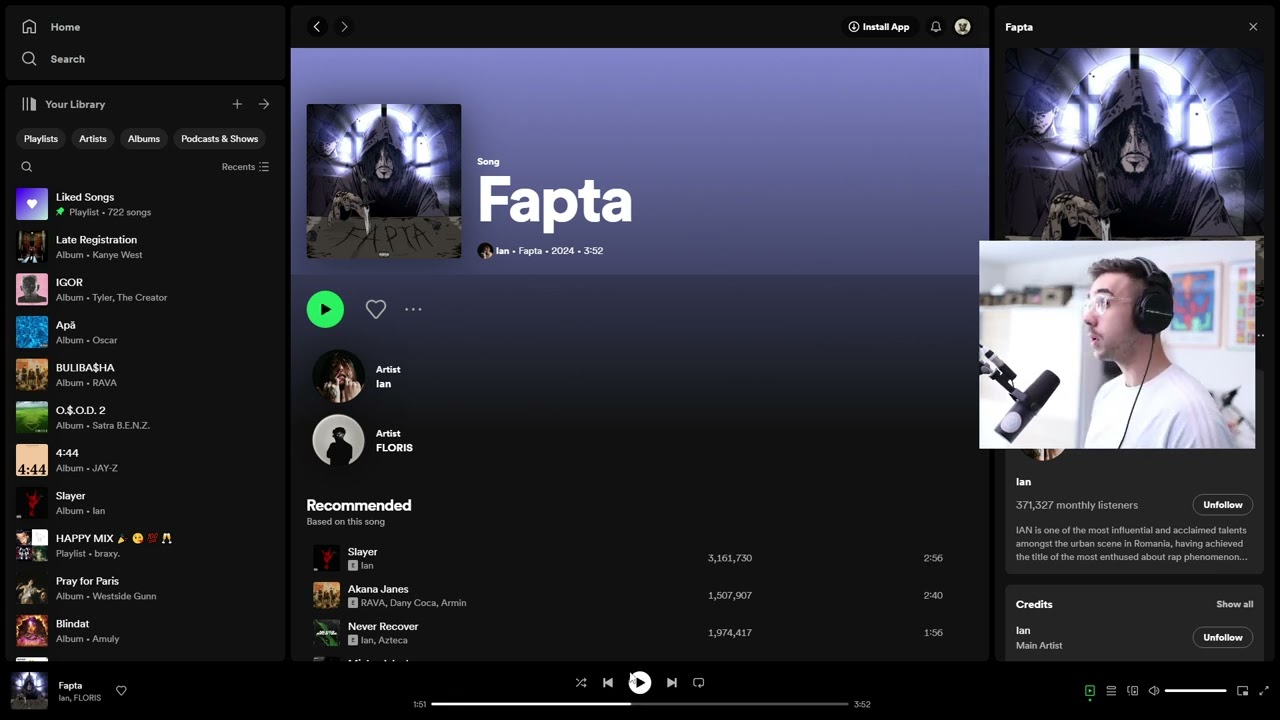This screenshot has height=720, width=1280.
Task: Seek in the song progress bar
Action: [640, 704]
